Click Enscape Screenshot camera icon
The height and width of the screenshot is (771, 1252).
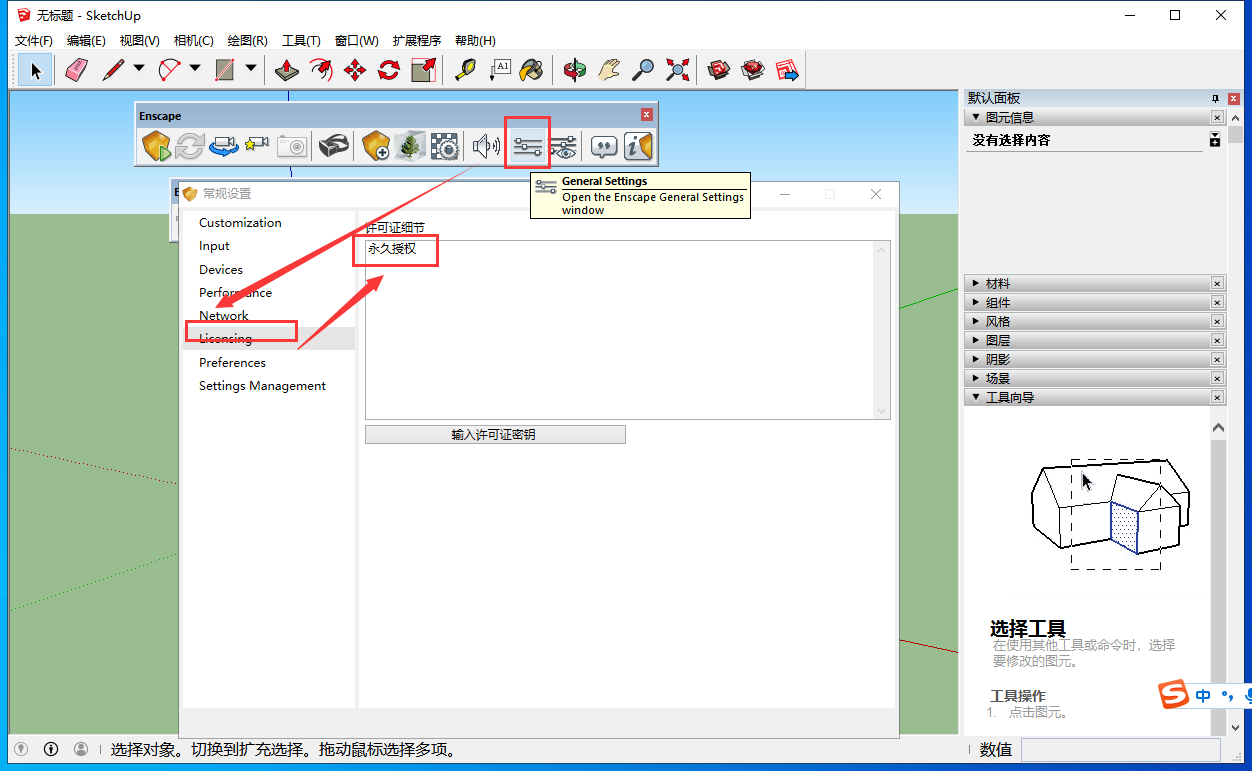pos(291,147)
